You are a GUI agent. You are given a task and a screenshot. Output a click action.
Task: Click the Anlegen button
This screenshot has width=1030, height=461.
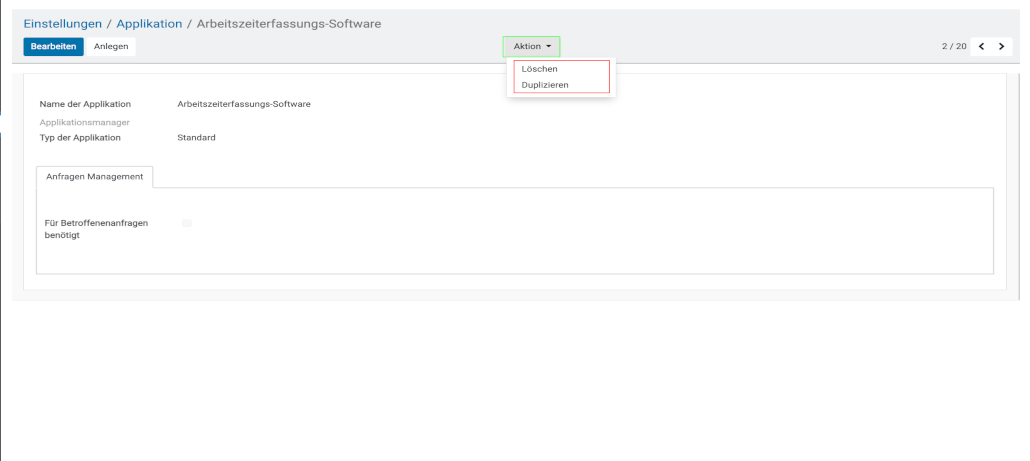(111, 46)
